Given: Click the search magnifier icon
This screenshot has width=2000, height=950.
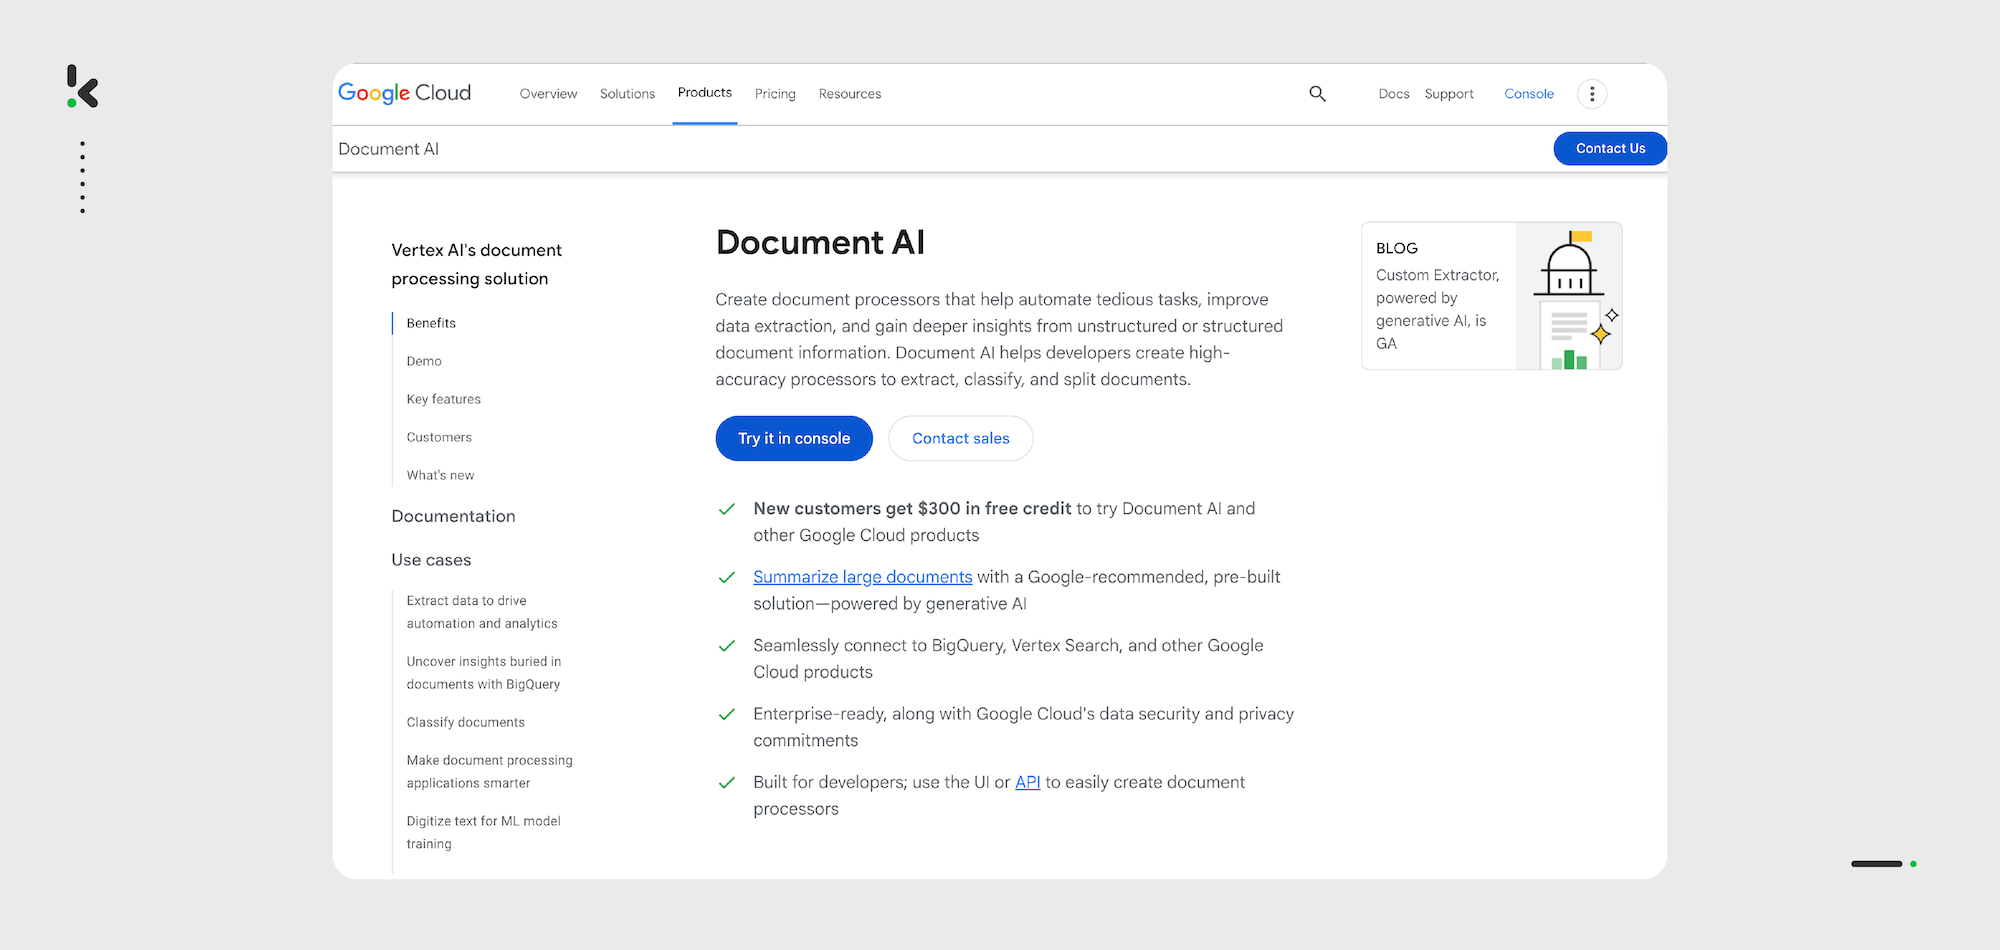Looking at the screenshot, I should [x=1317, y=94].
